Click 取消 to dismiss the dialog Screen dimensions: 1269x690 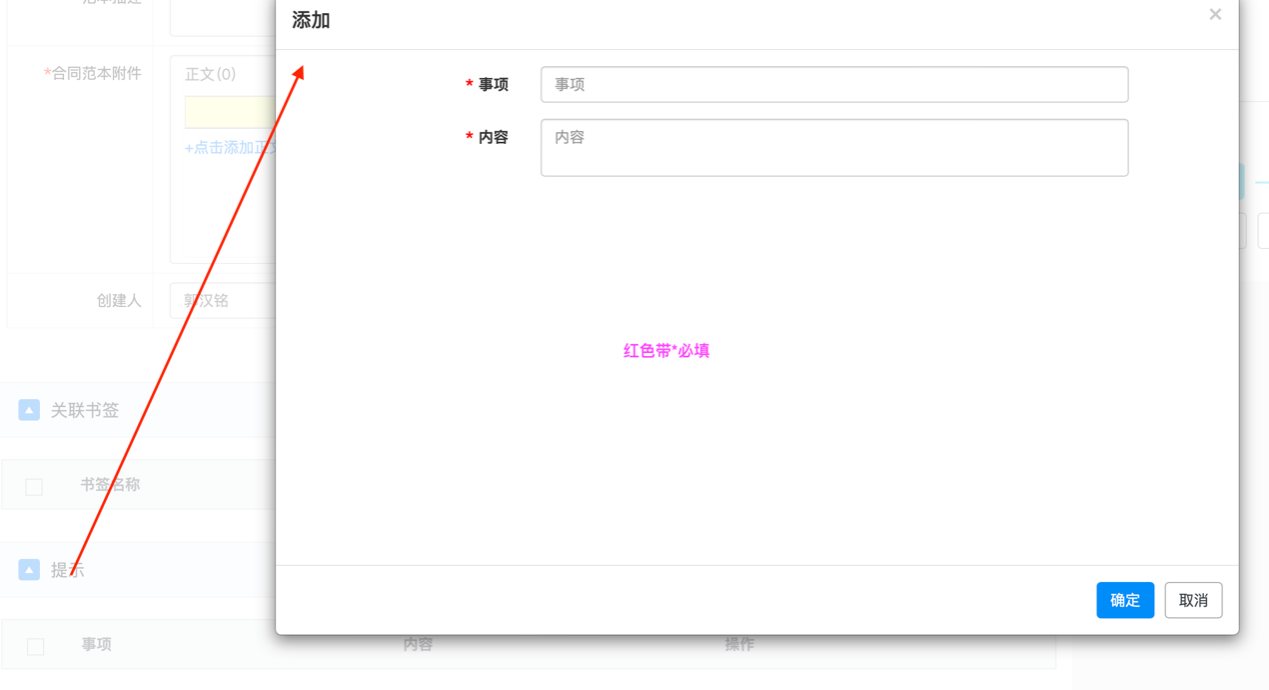(x=1193, y=600)
